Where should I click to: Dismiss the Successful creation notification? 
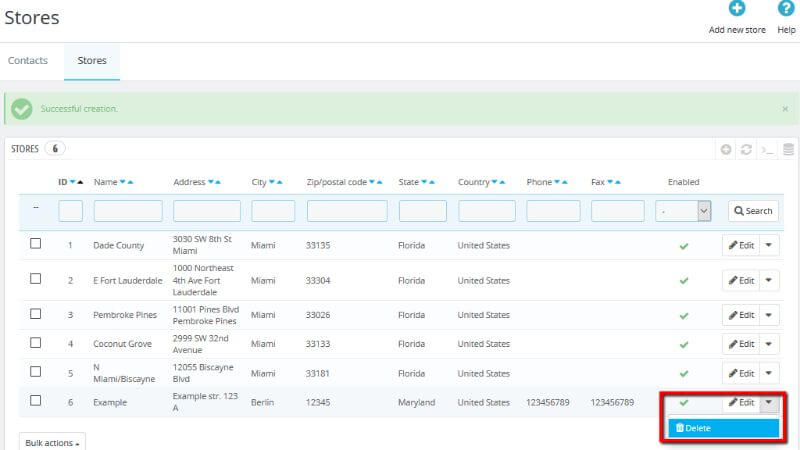tap(785, 108)
